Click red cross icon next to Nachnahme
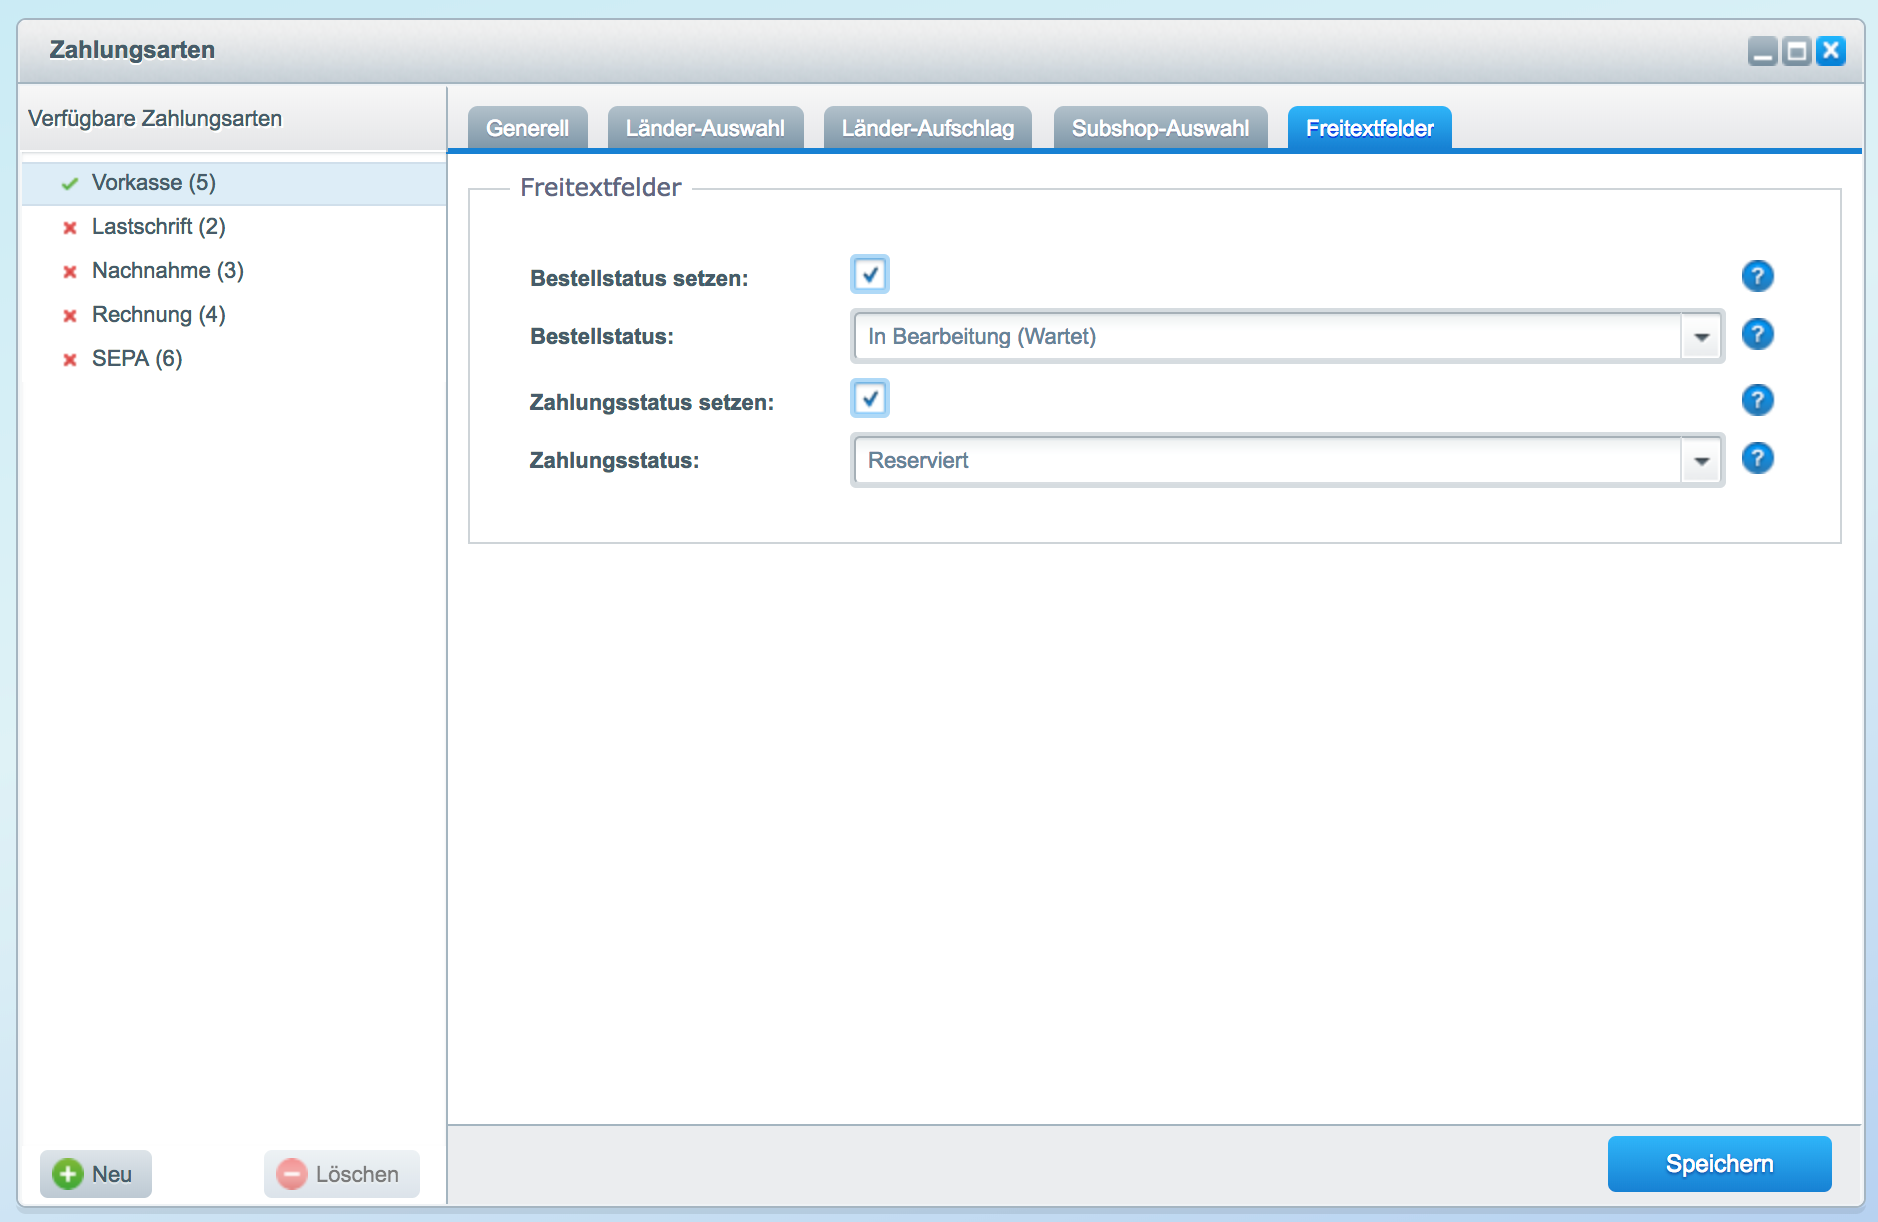Screen dimensions: 1878x1222 click(70, 272)
